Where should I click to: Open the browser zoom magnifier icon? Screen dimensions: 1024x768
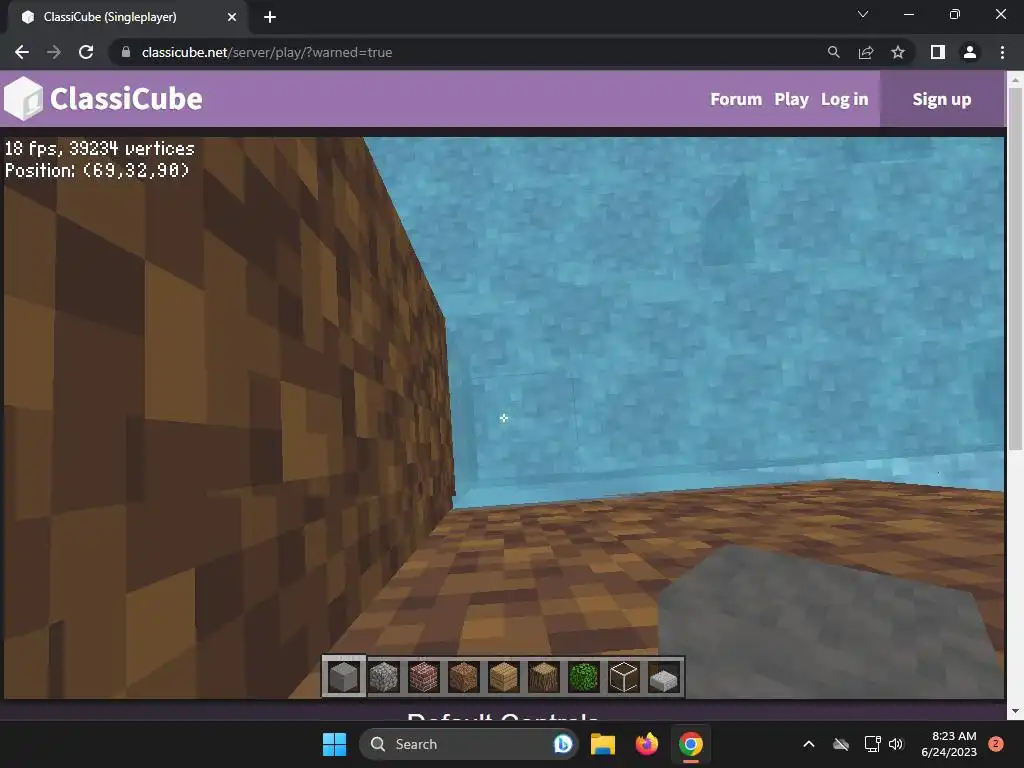pos(833,52)
